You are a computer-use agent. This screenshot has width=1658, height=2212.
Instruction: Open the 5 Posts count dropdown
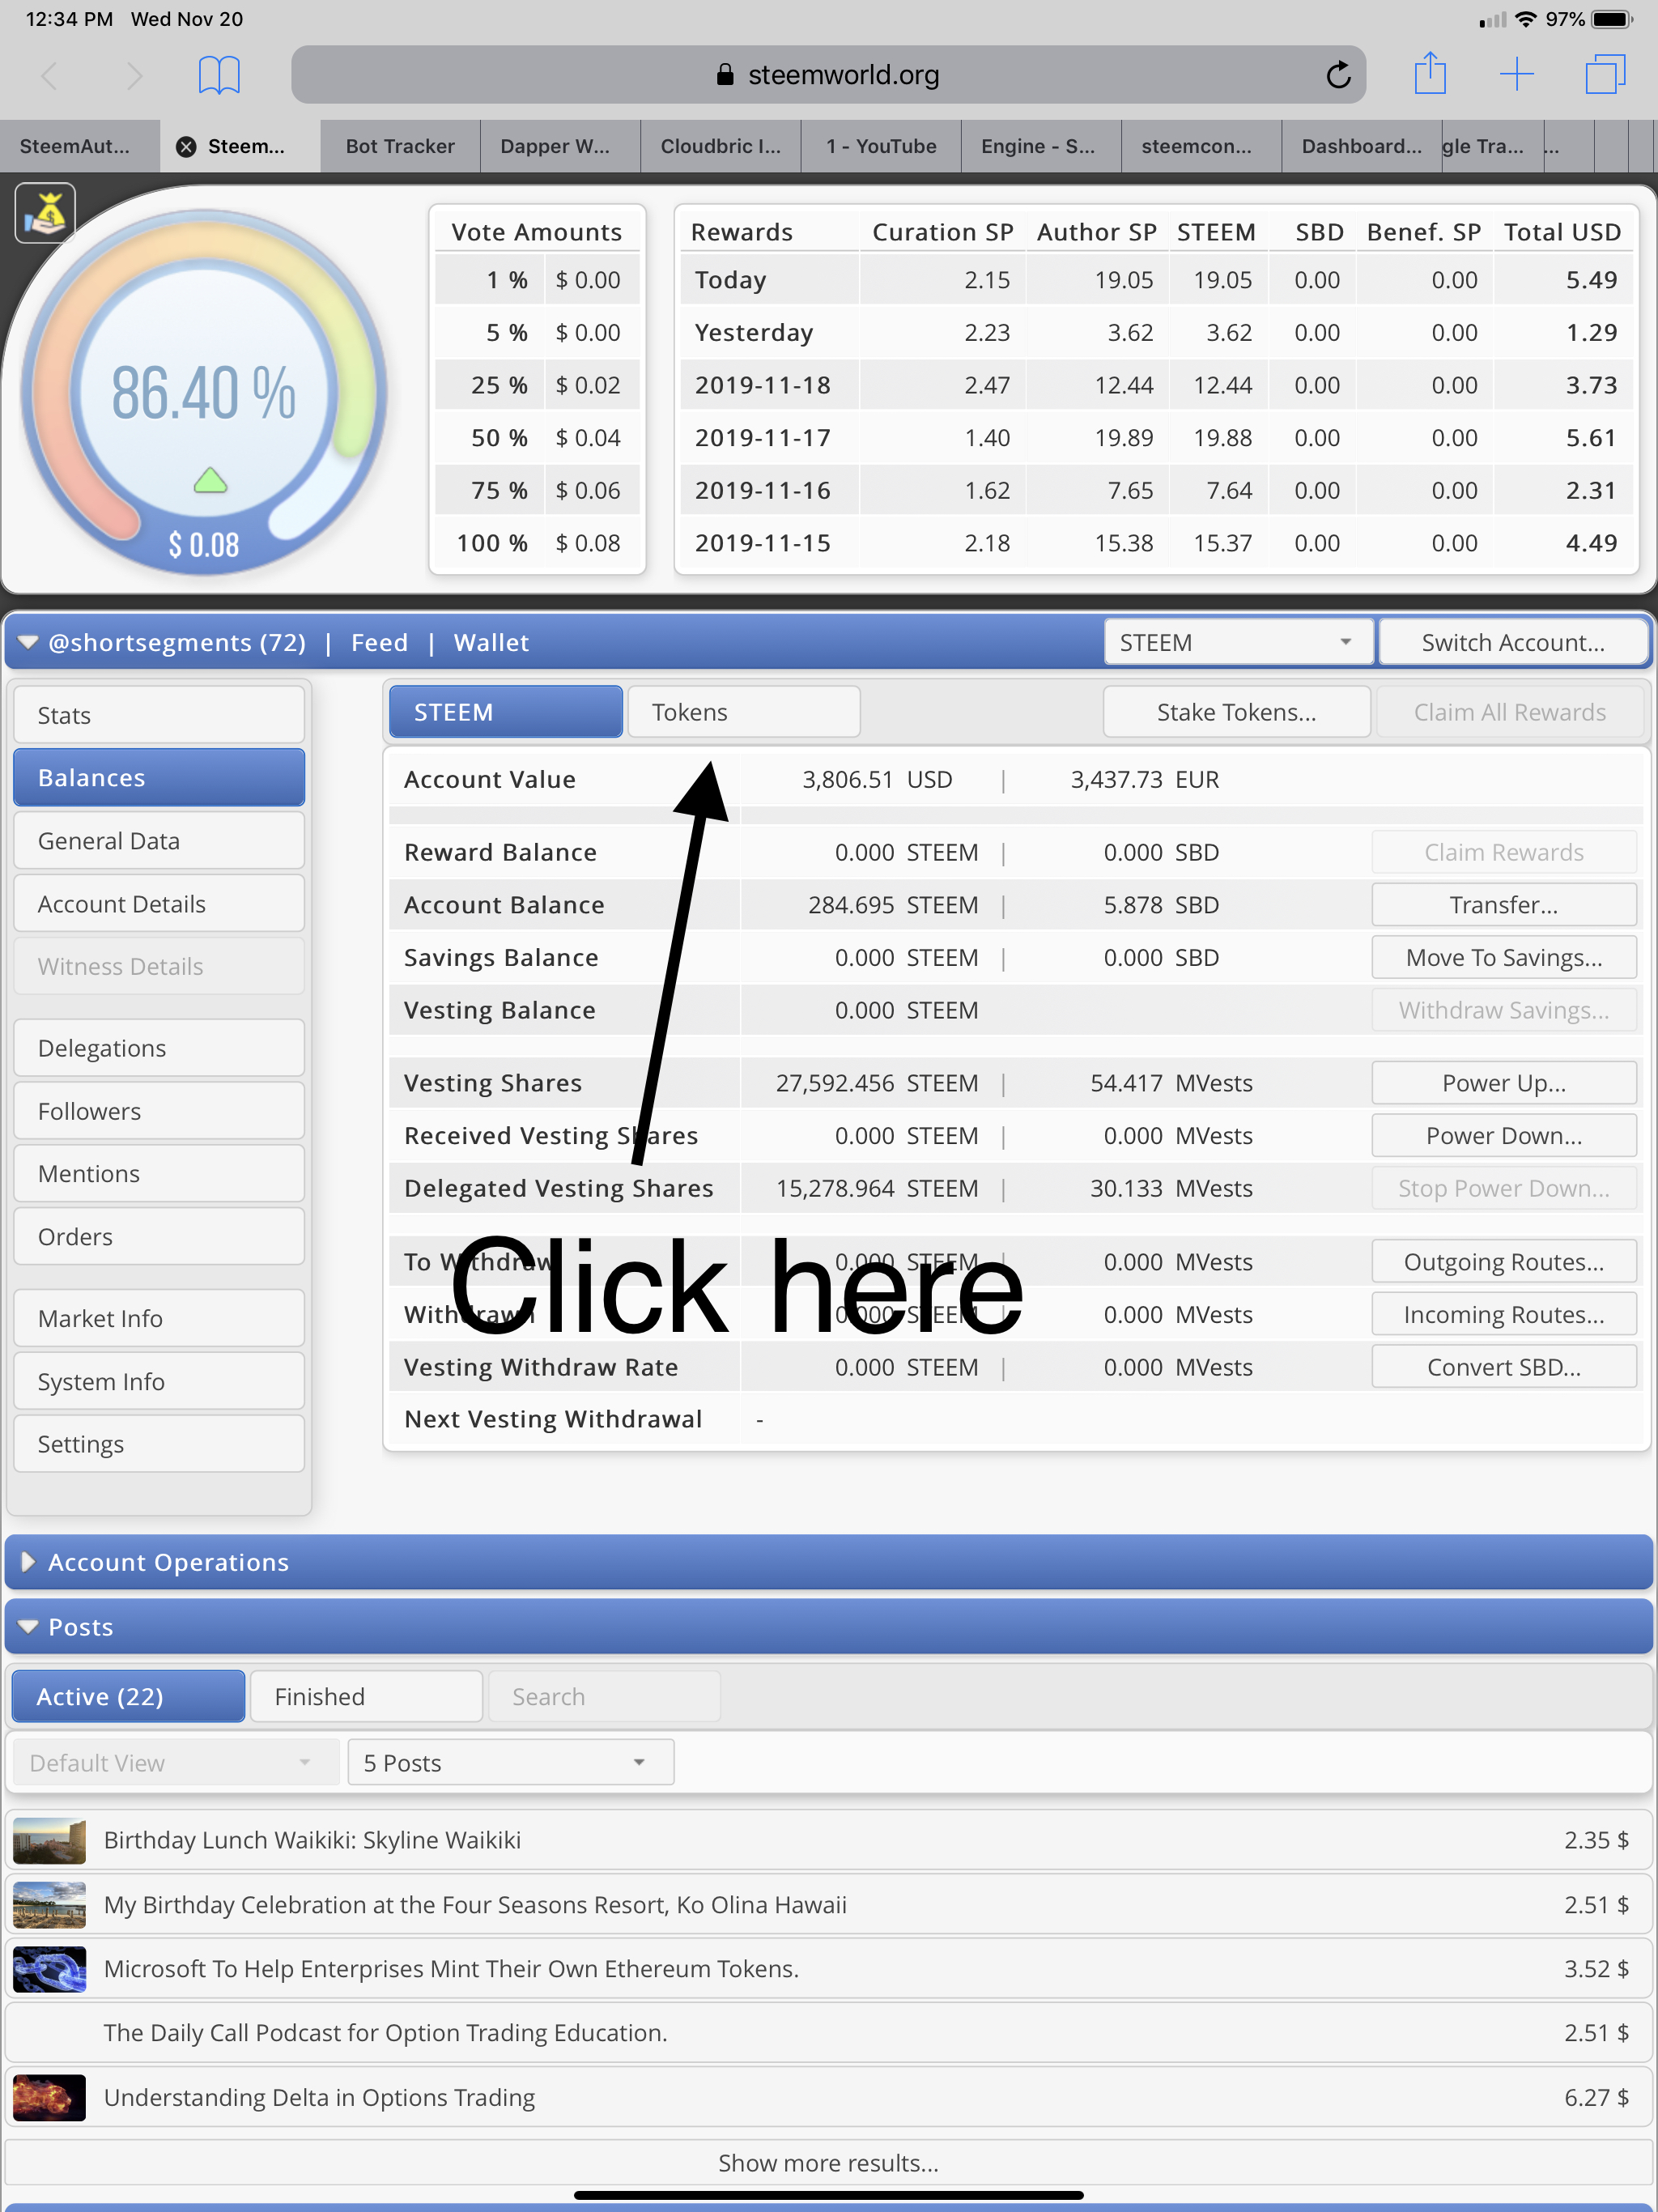[x=510, y=1762]
